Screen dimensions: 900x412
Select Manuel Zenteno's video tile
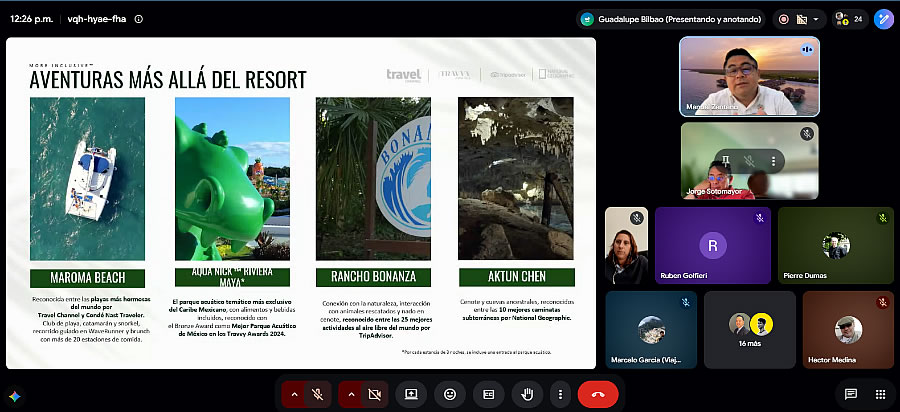(750, 77)
